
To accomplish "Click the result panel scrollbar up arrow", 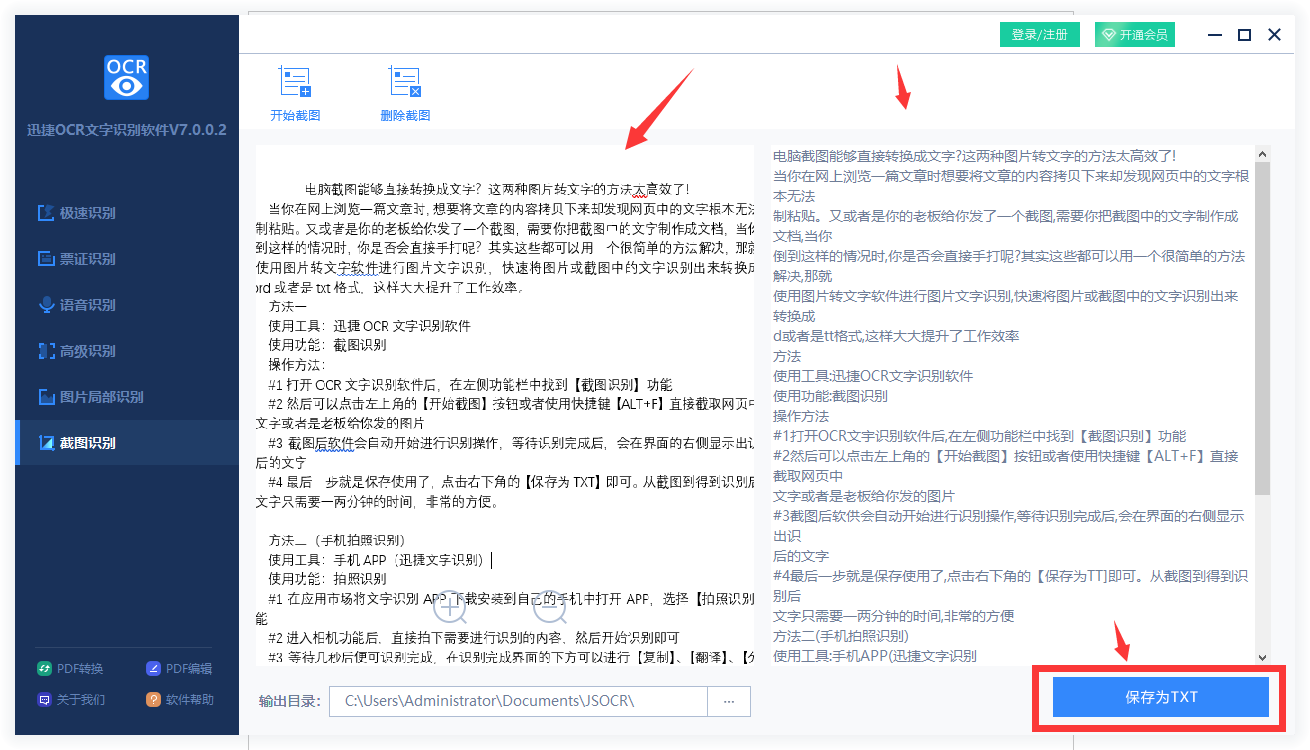I will click(1262, 155).
